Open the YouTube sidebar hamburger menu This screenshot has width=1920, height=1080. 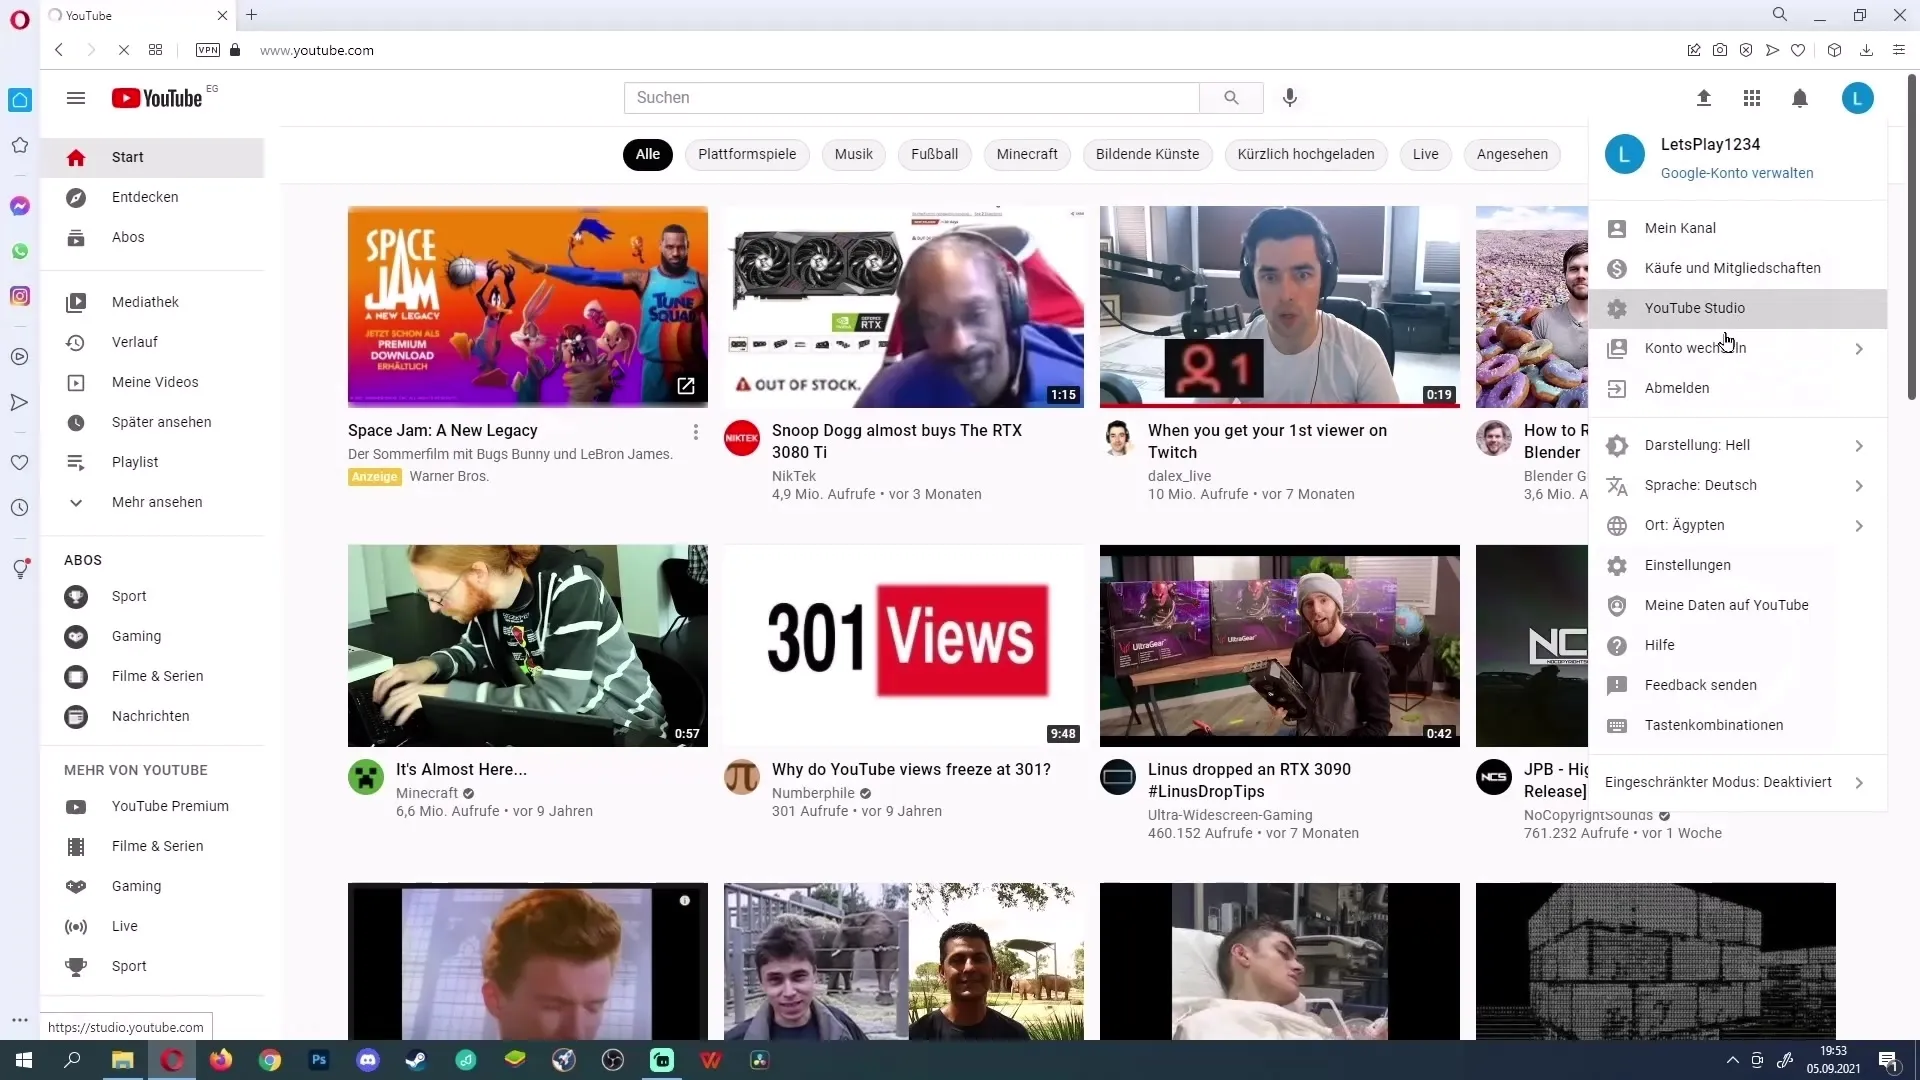pos(75,98)
